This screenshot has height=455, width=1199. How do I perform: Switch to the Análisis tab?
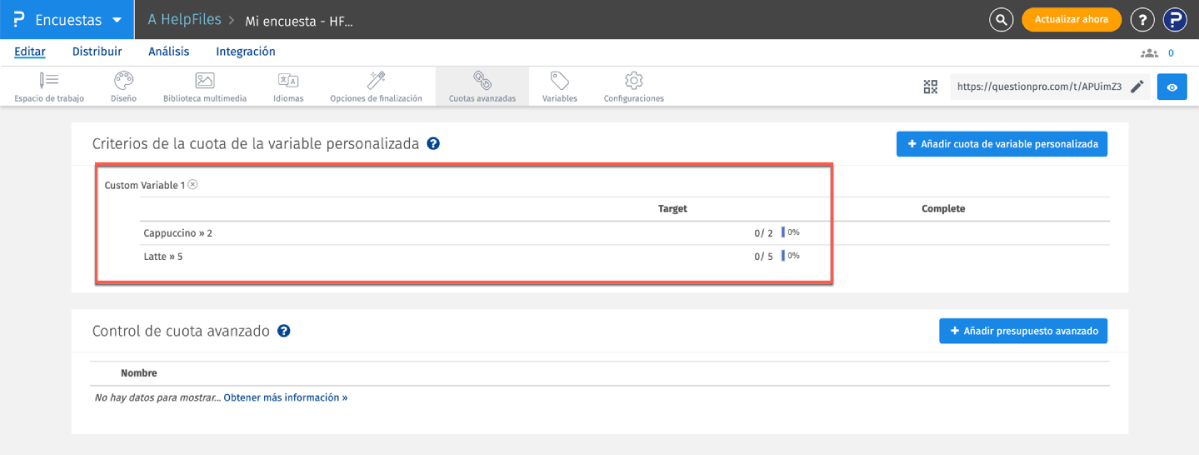coord(168,52)
